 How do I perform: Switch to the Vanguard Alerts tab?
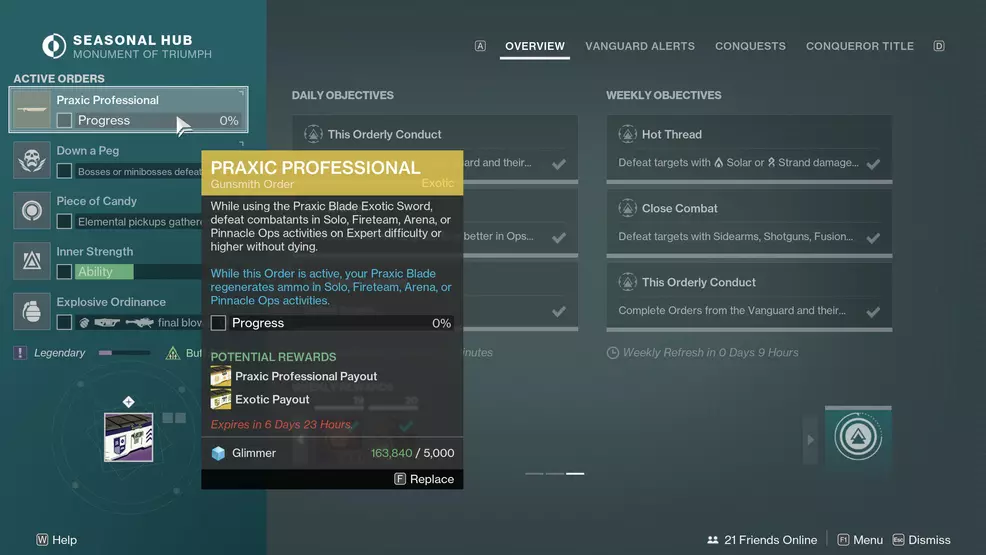tap(640, 46)
